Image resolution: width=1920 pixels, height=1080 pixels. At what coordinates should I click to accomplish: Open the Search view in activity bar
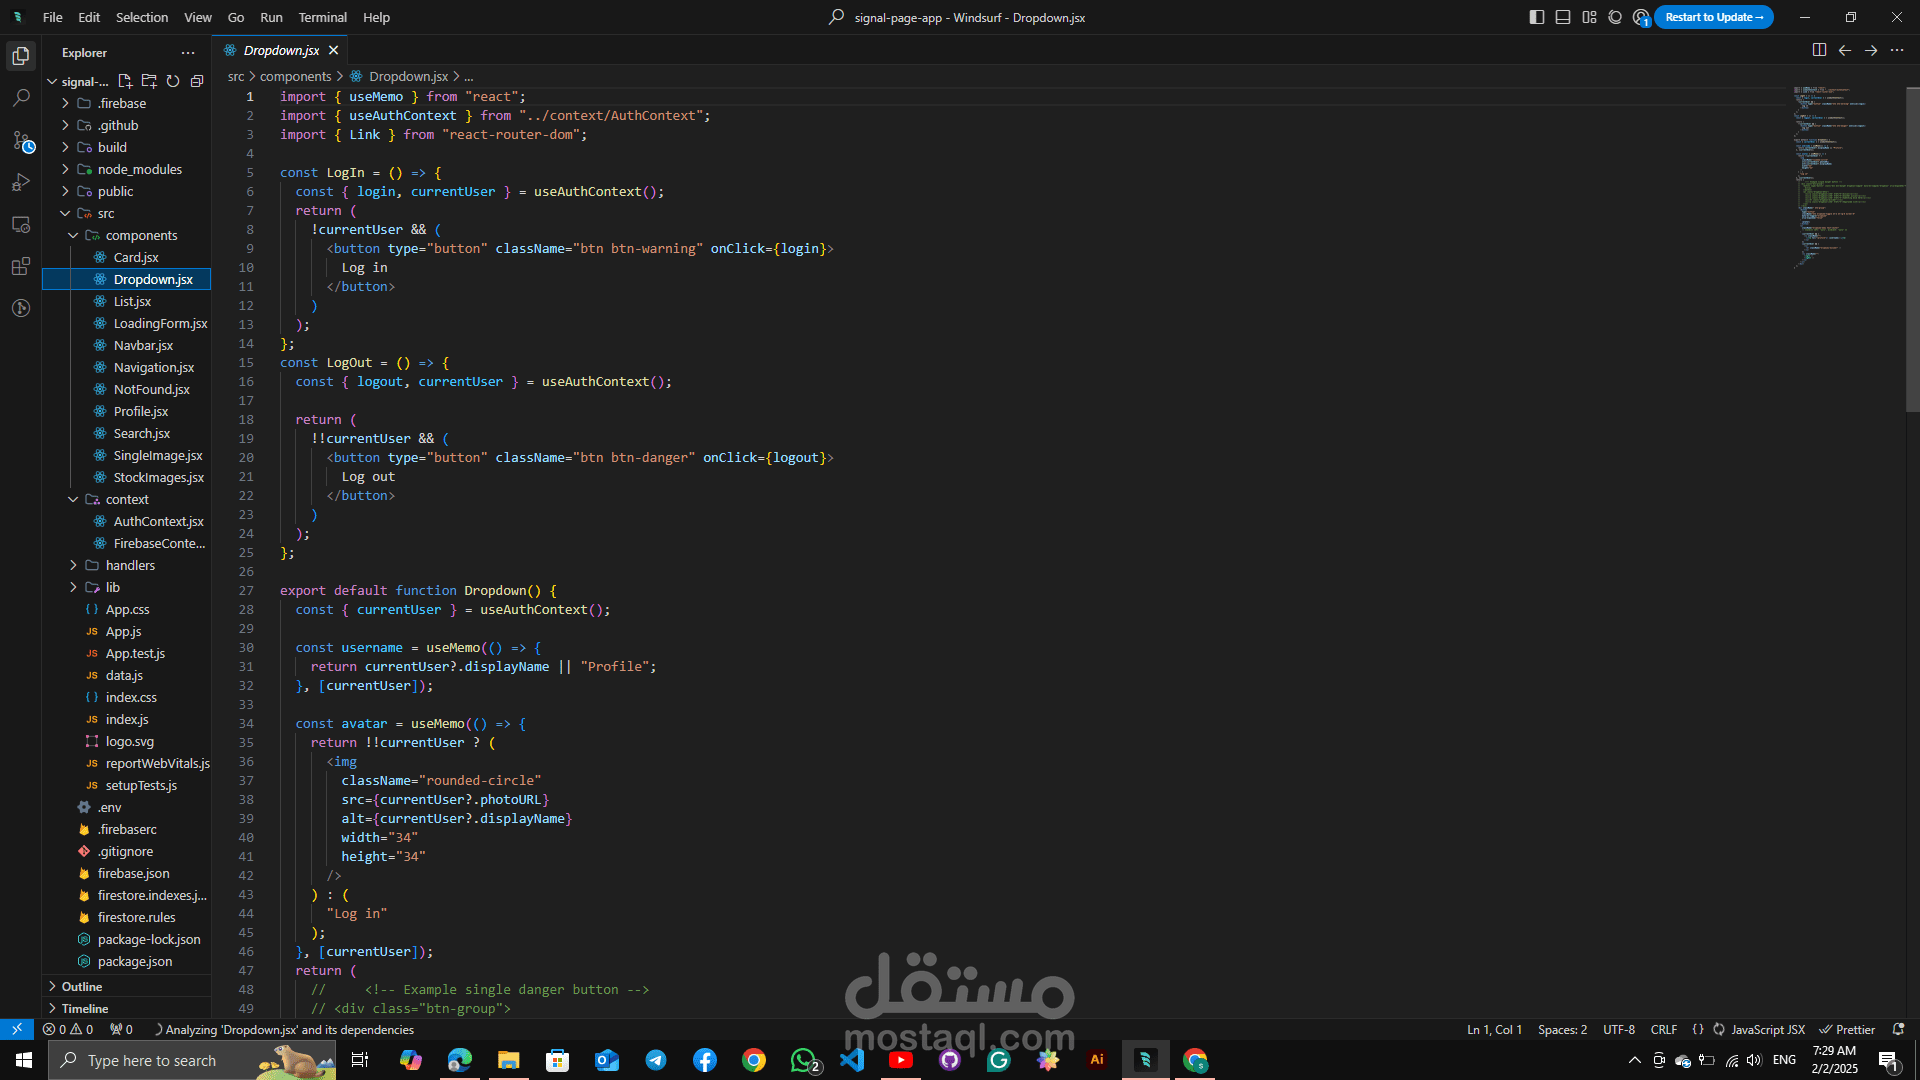[x=21, y=98]
